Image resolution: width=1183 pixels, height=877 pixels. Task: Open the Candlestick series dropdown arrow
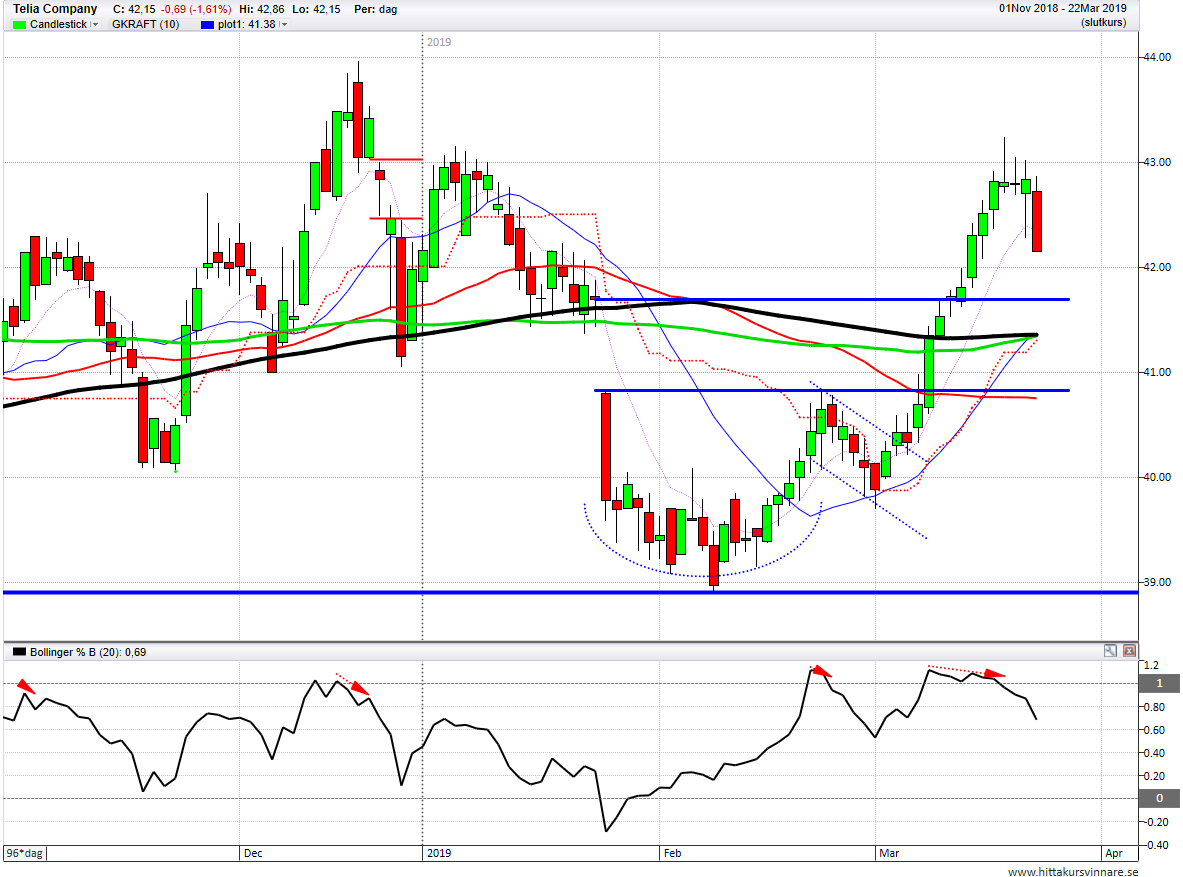(x=94, y=24)
